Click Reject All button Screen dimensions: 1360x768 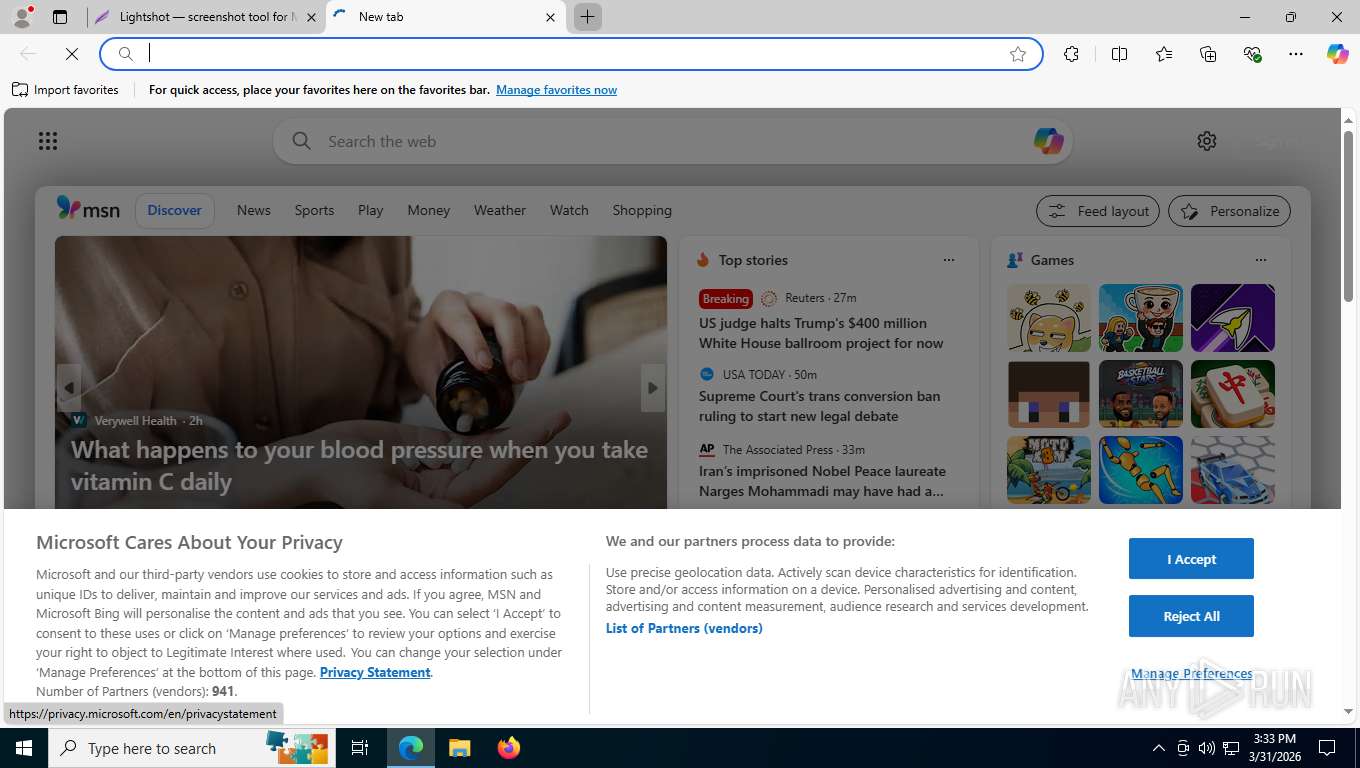tap(1191, 616)
